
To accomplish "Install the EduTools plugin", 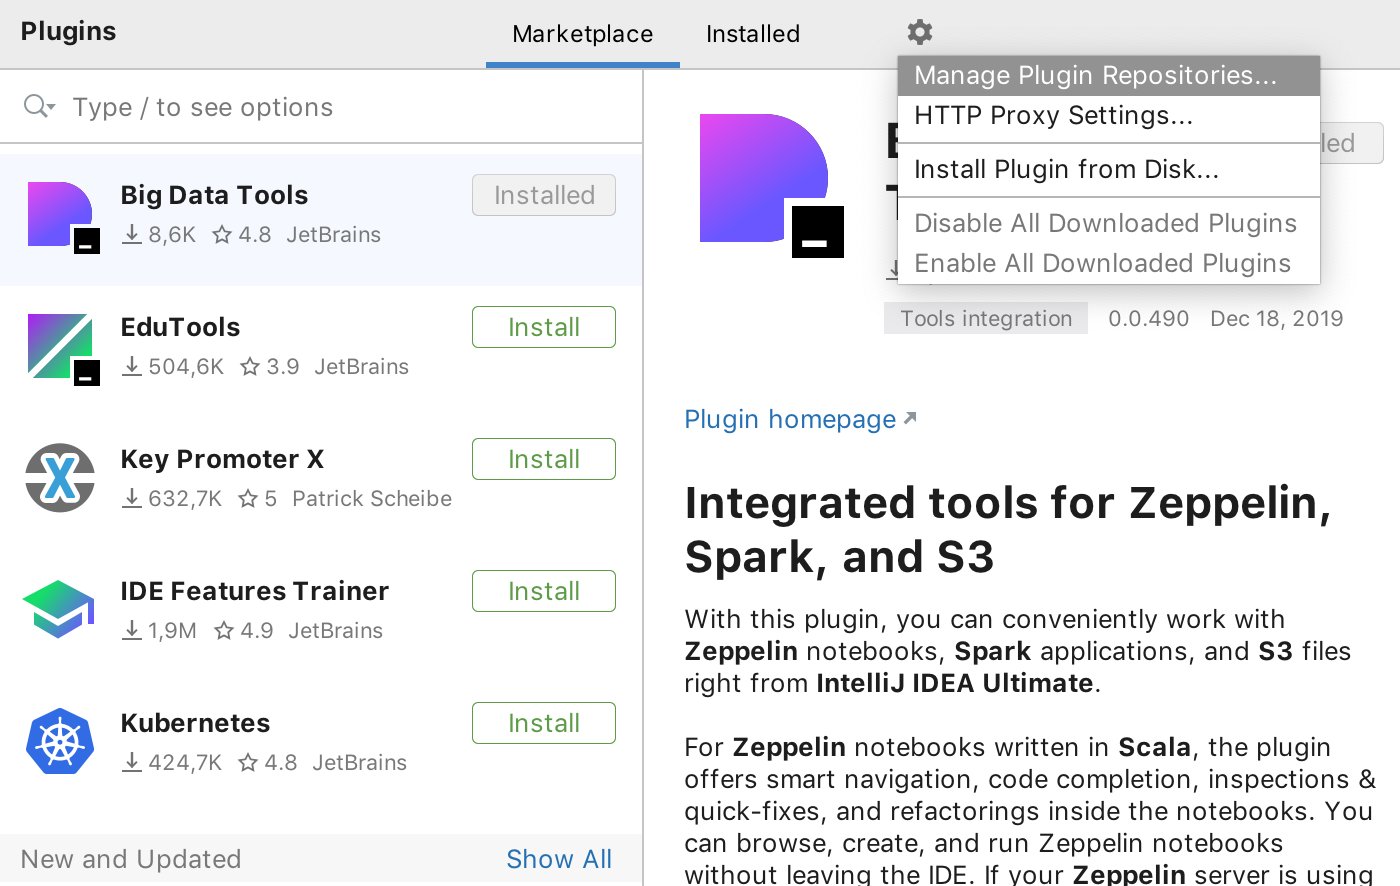I will (x=544, y=327).
